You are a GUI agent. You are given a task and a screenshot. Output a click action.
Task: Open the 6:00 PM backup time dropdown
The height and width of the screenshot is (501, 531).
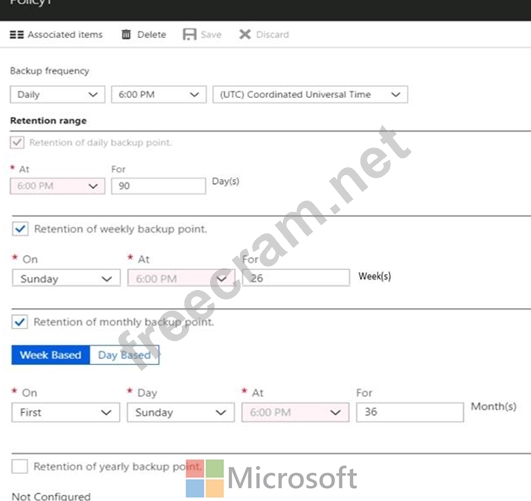click(159, 95)
